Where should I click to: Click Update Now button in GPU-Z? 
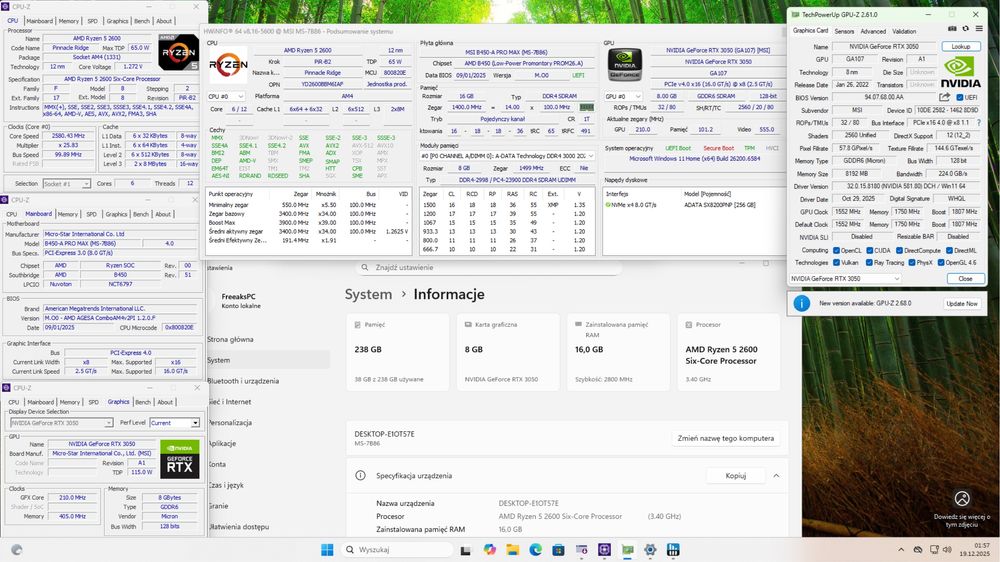[962, 304]
